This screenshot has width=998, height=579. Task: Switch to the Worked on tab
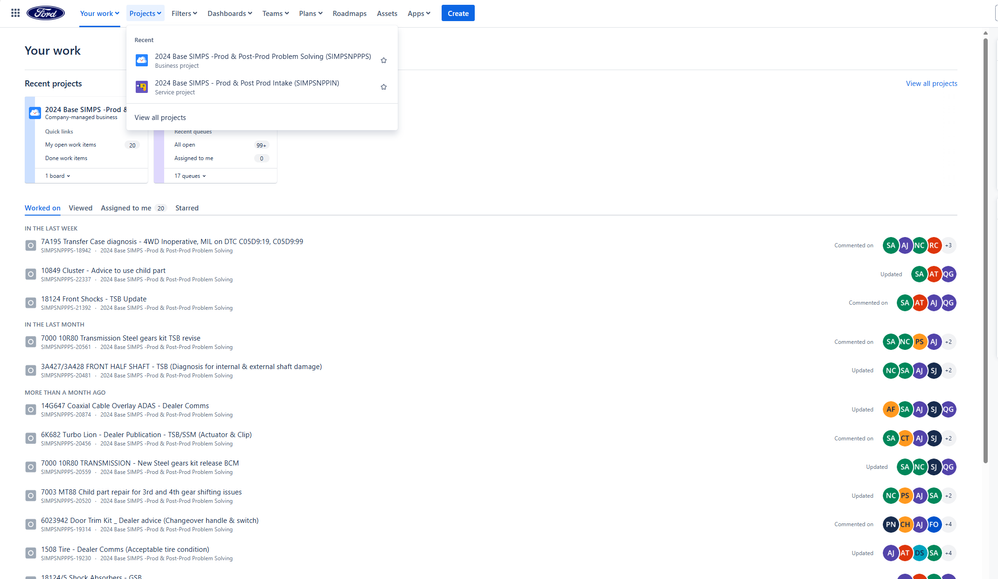point(43,208)
